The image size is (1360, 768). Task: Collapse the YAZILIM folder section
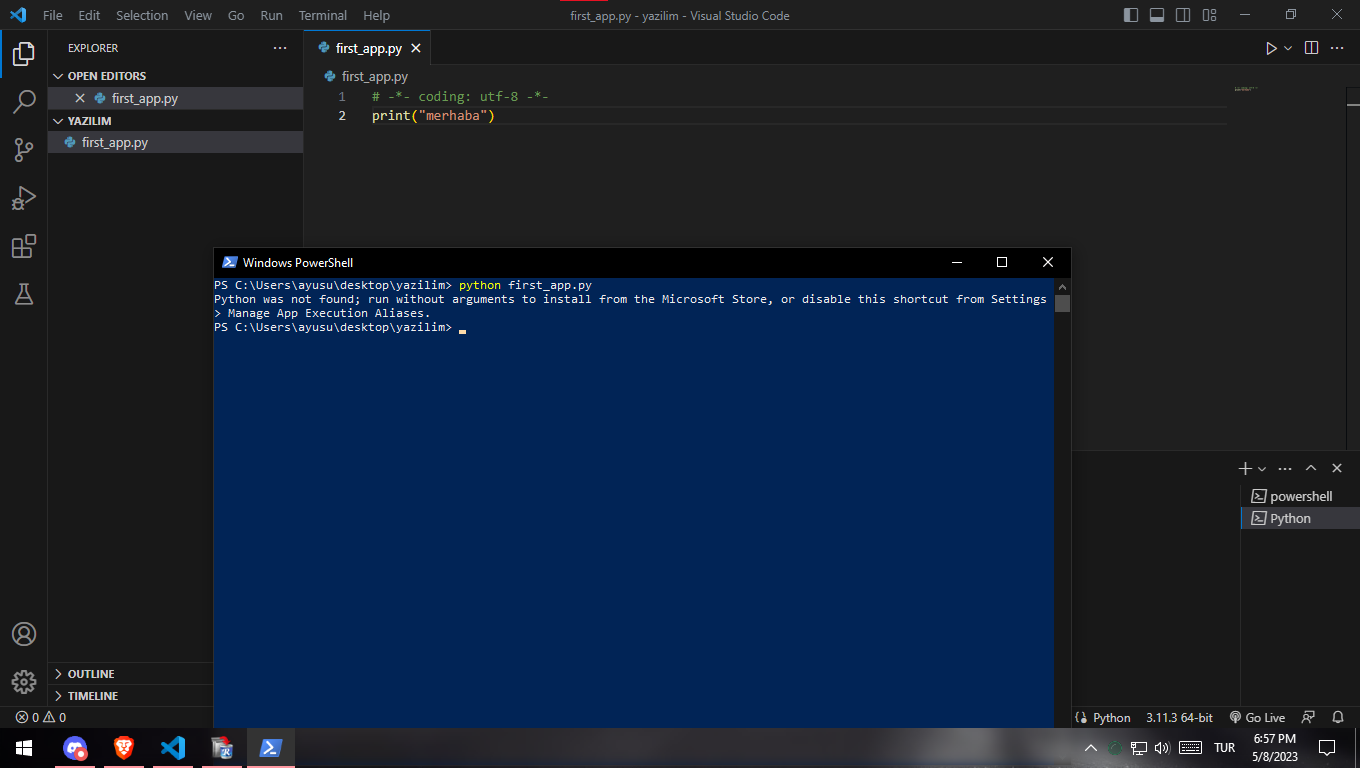pos(175,121)
